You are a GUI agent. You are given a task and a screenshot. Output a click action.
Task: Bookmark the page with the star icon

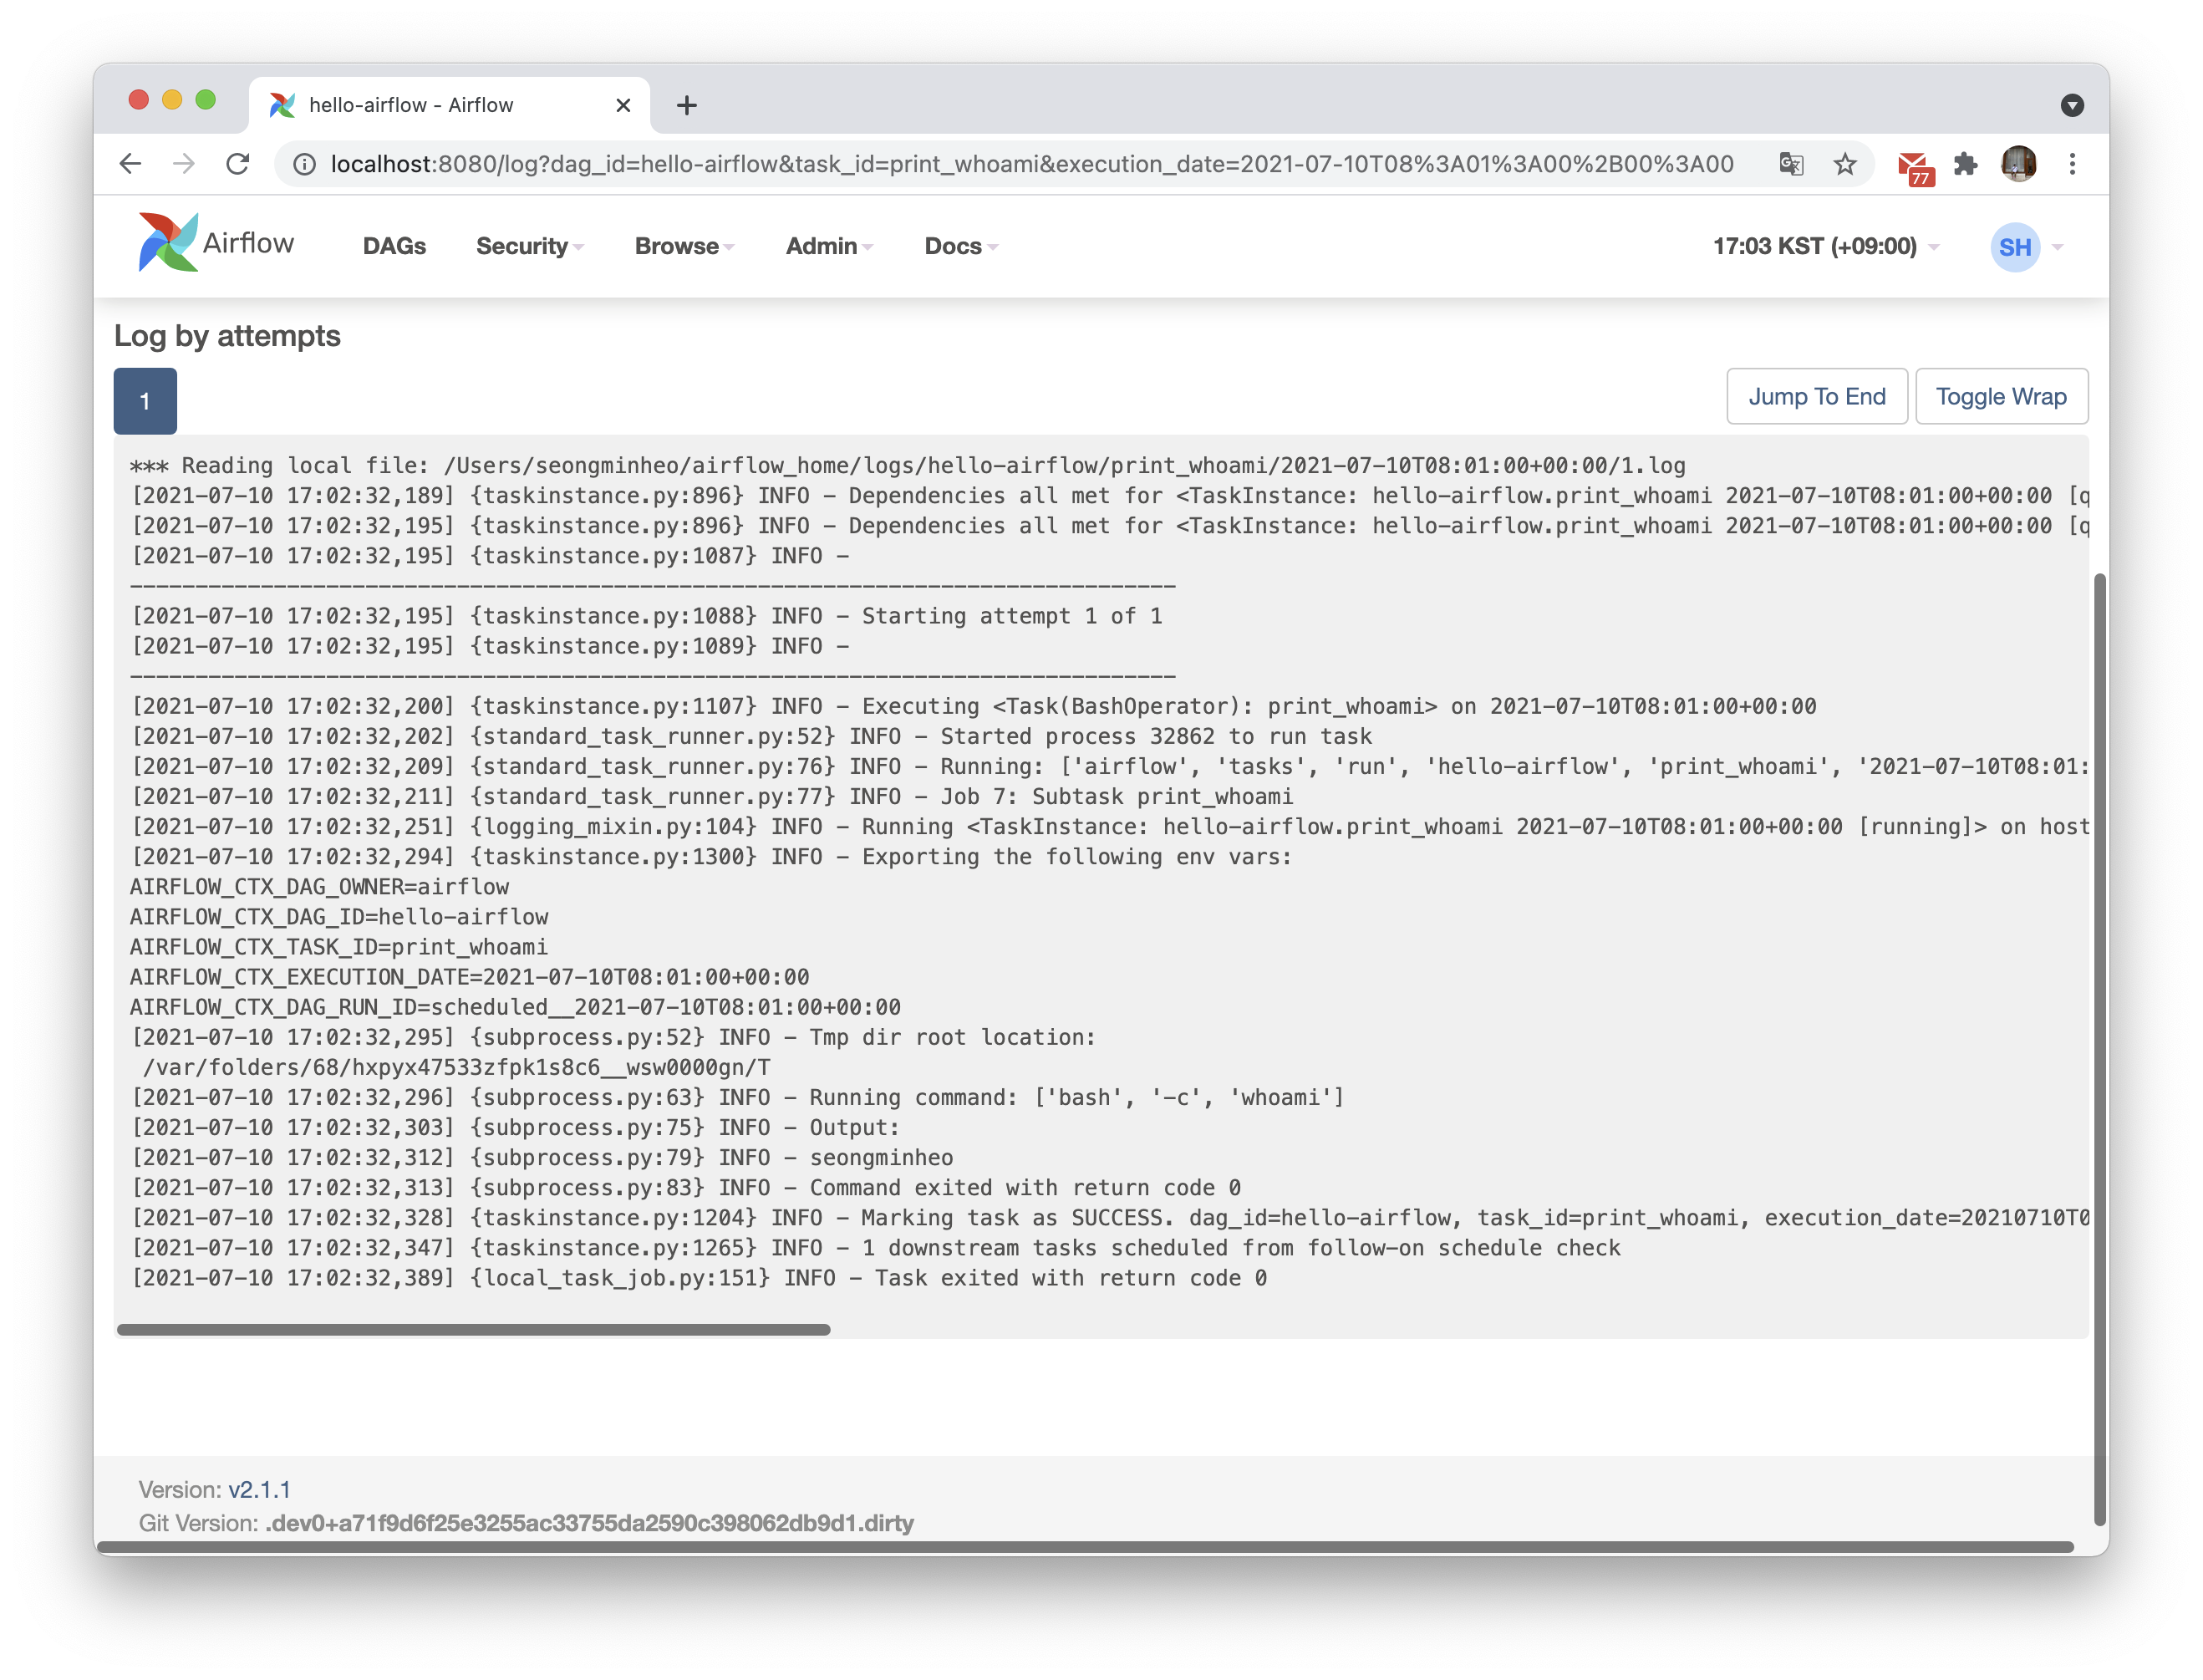pos(1845,164)
